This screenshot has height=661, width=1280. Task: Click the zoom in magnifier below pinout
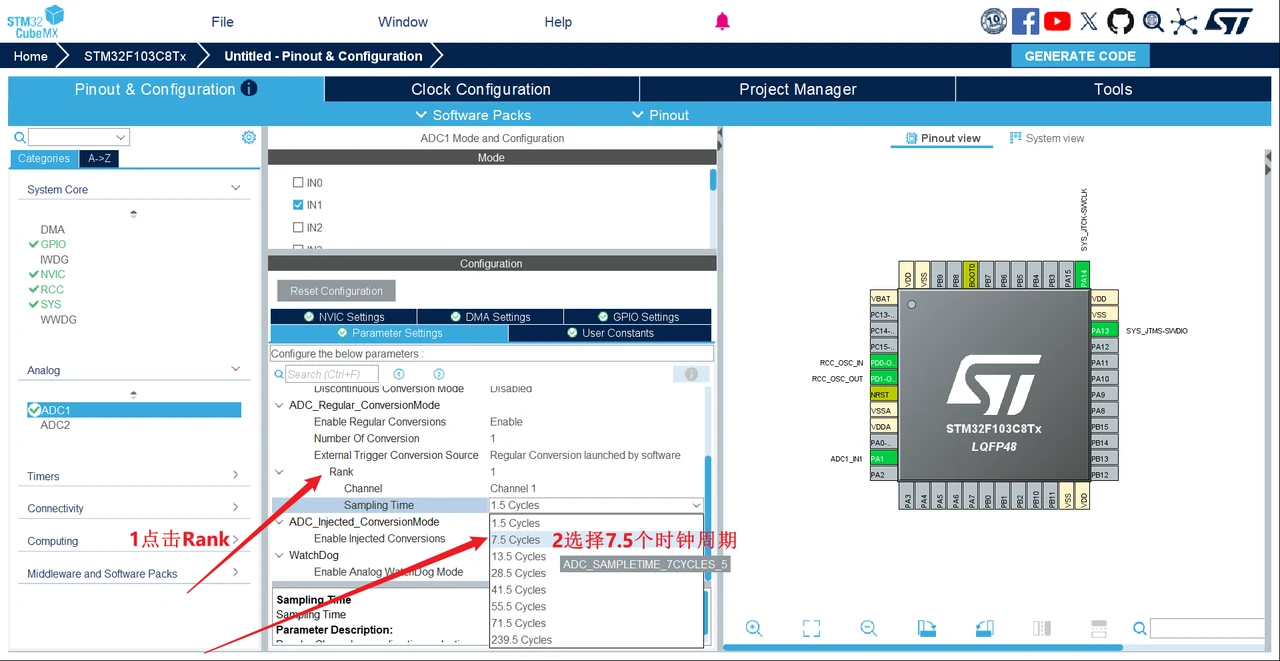754,628
